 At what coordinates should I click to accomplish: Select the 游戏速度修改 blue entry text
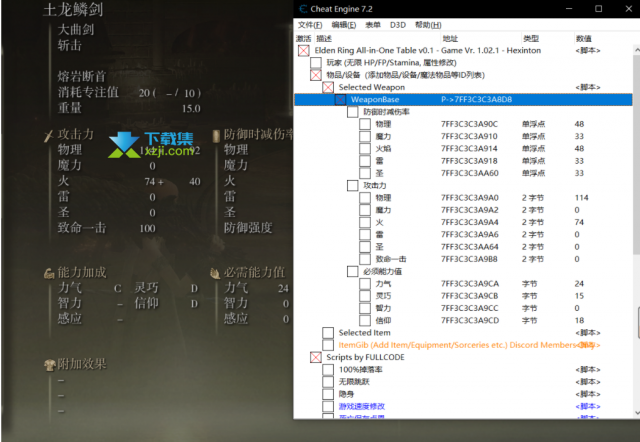click(362, 406)
